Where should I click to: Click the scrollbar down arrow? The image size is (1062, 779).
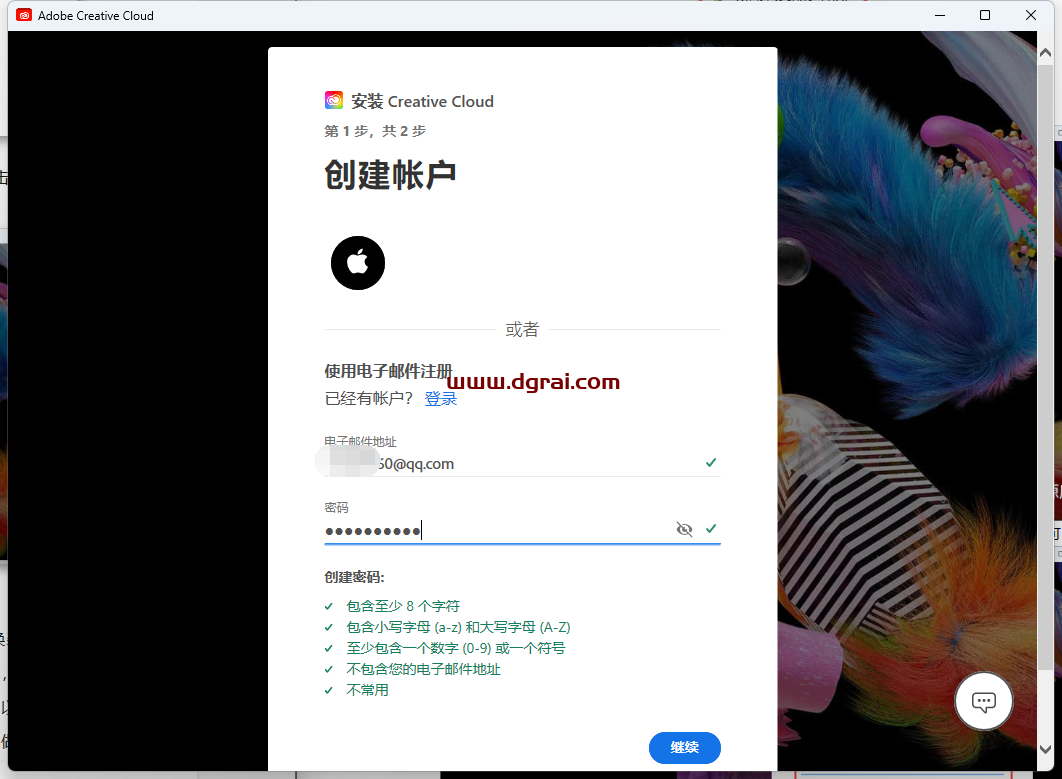[x=1047, y=748]
